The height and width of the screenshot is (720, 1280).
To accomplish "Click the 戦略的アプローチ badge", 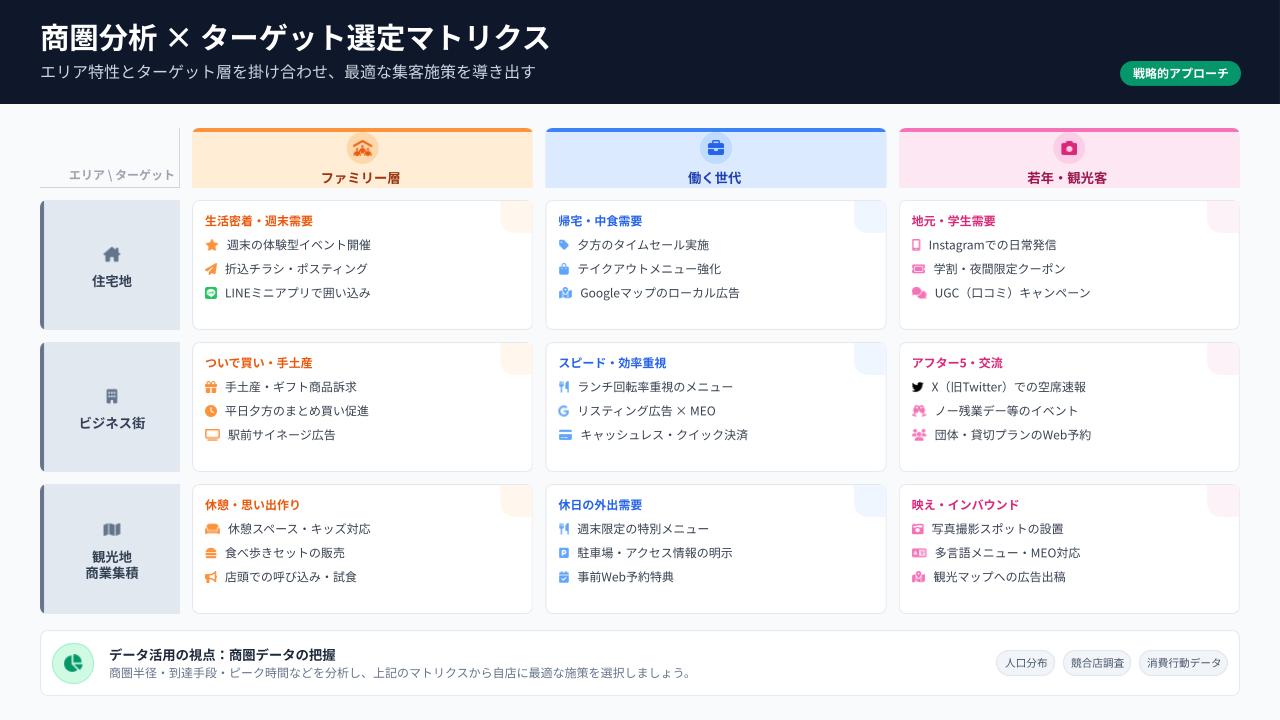I will (1180, 74).
